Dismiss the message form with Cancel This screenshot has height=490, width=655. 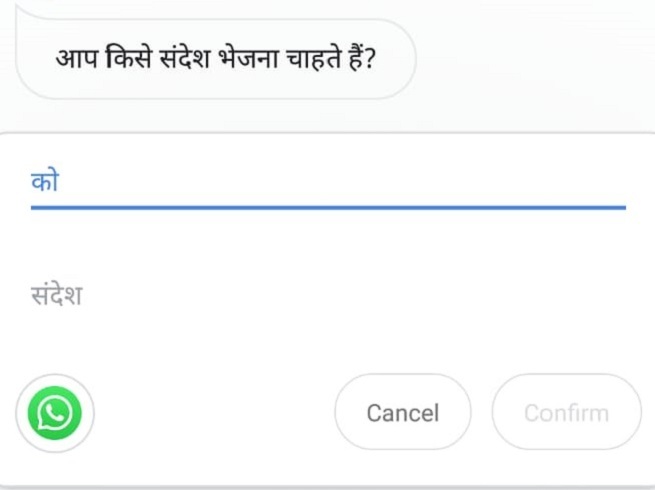tap(402, 412)
